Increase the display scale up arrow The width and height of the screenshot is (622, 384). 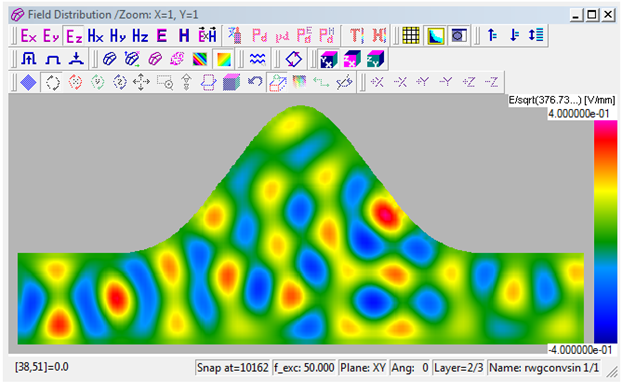point(492,36)
